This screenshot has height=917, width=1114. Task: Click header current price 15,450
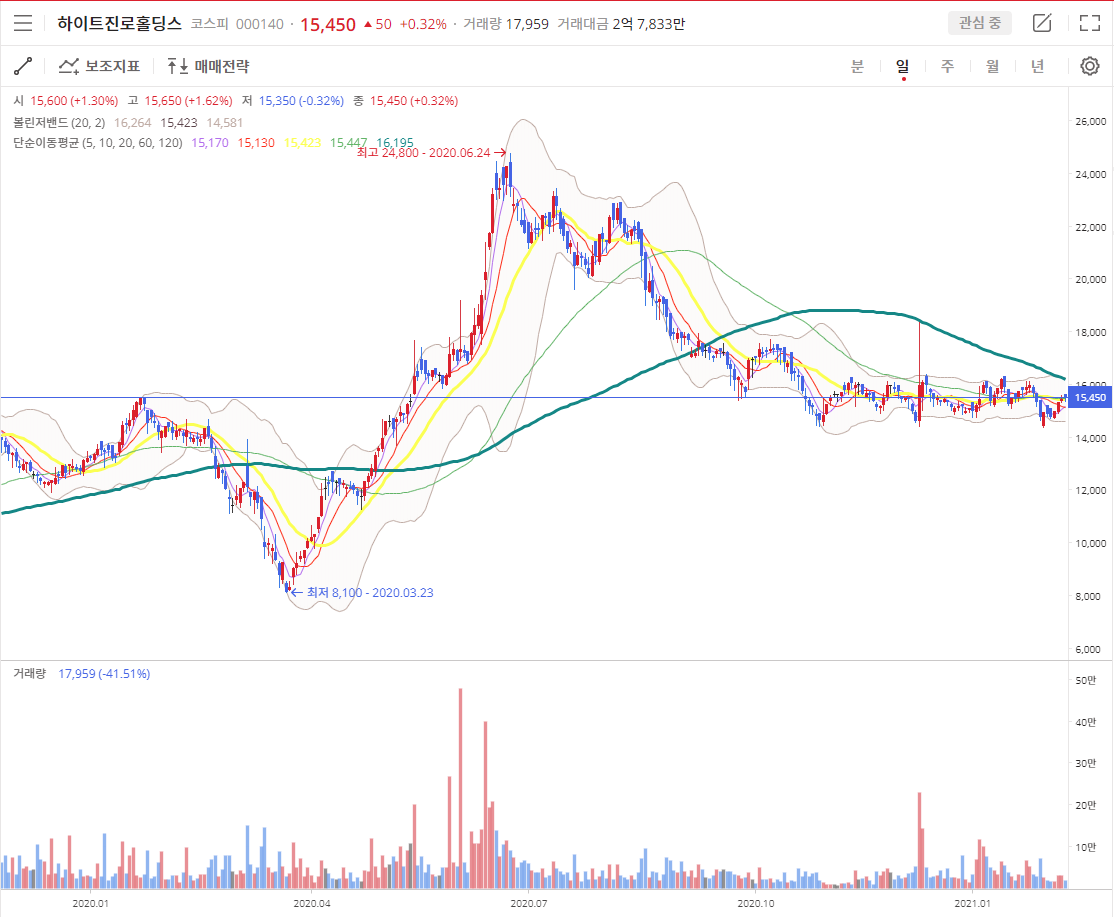click(x=328, y=24)
